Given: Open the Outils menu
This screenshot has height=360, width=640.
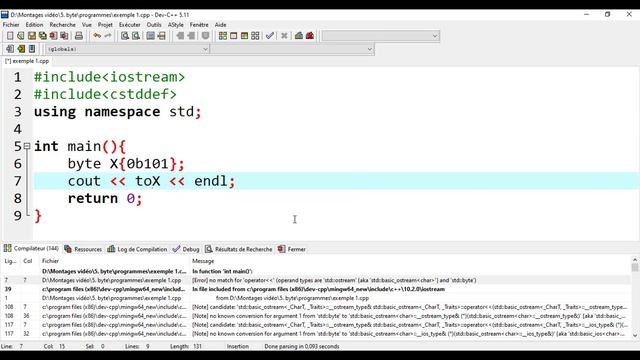Looking at the screenshot, I should (154, 24).
